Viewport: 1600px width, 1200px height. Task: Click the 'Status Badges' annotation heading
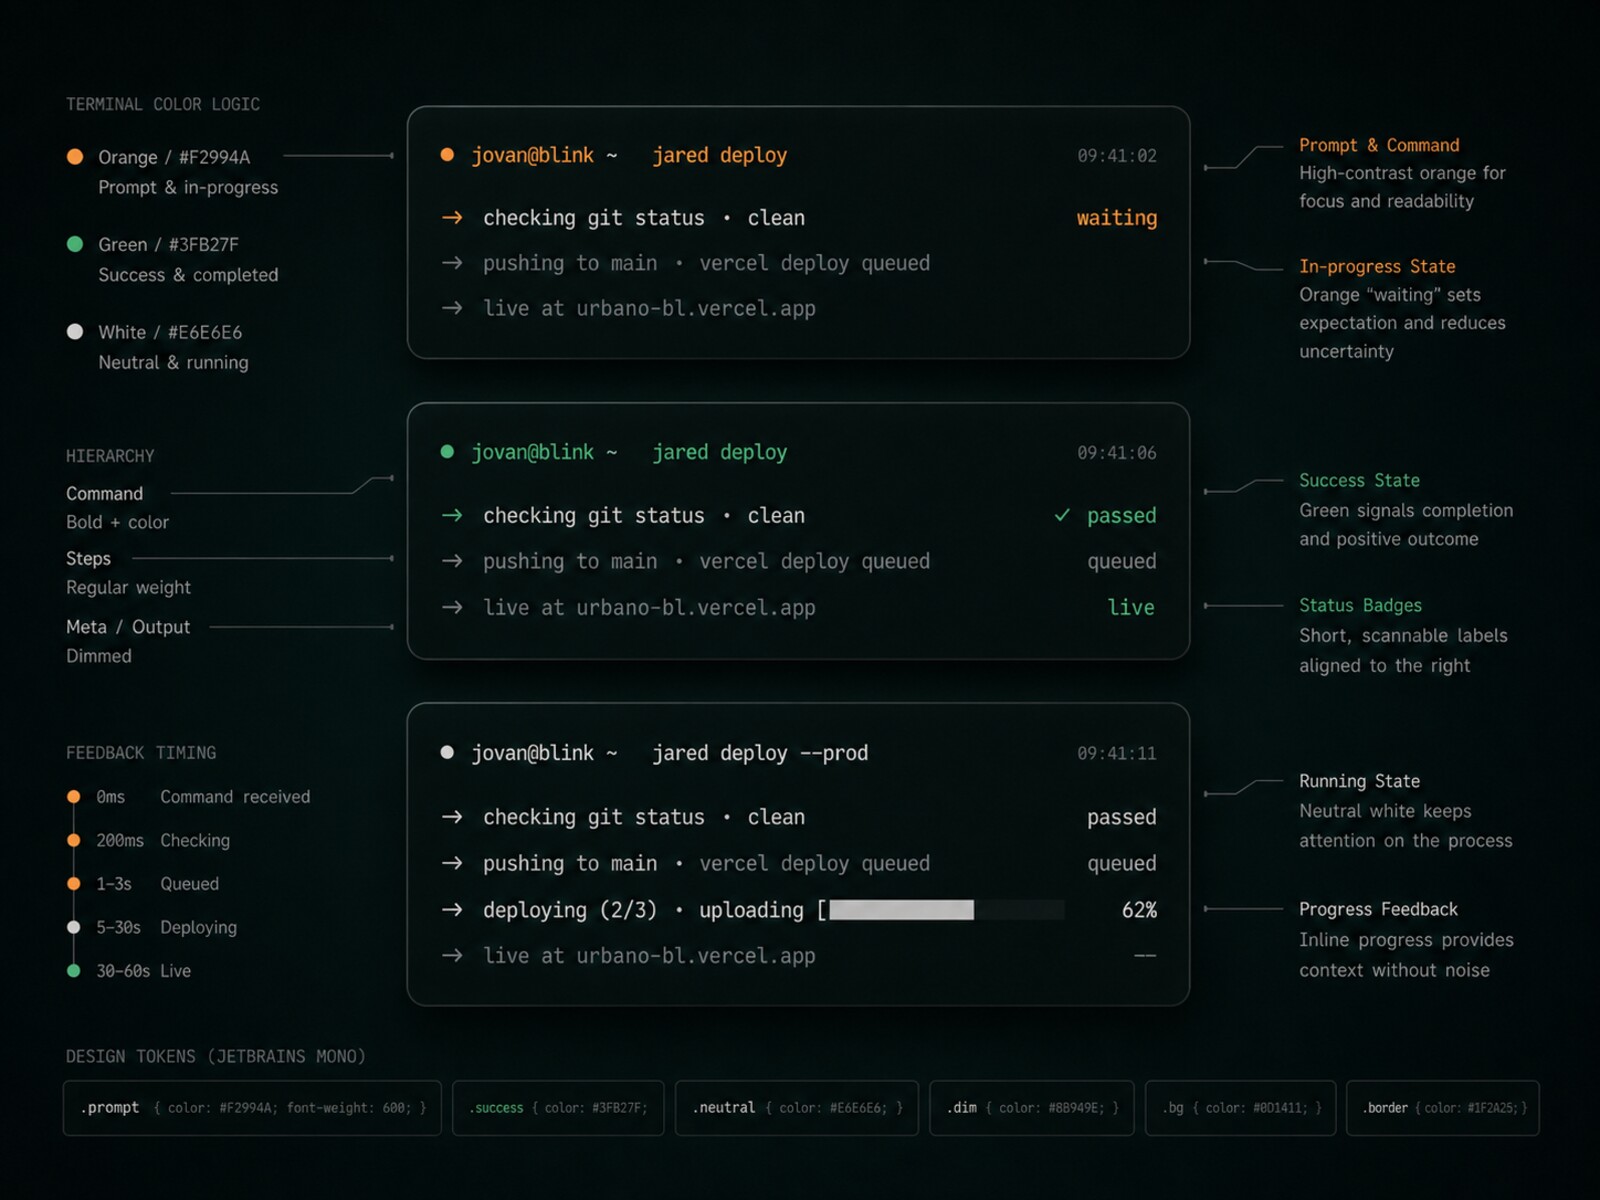tap(1360, 606)
